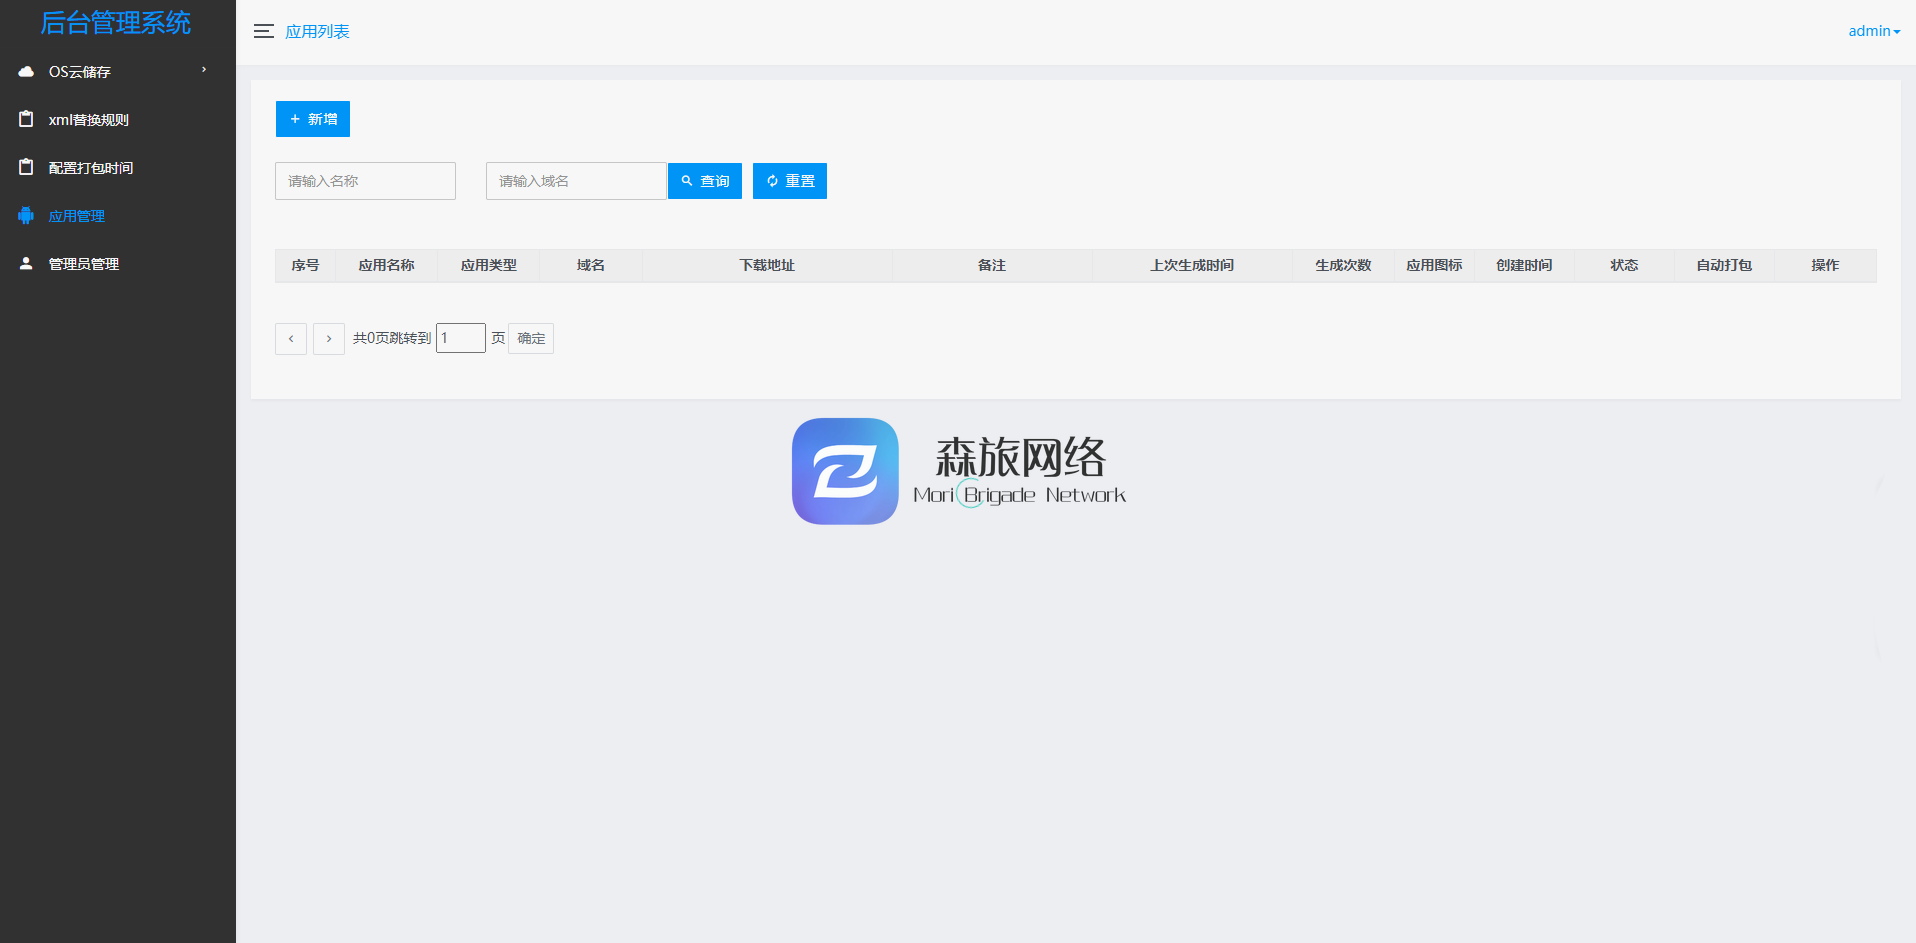The image size is (1916, 943).
Task: Click the 查询 search button
Action: pos(705,181)
